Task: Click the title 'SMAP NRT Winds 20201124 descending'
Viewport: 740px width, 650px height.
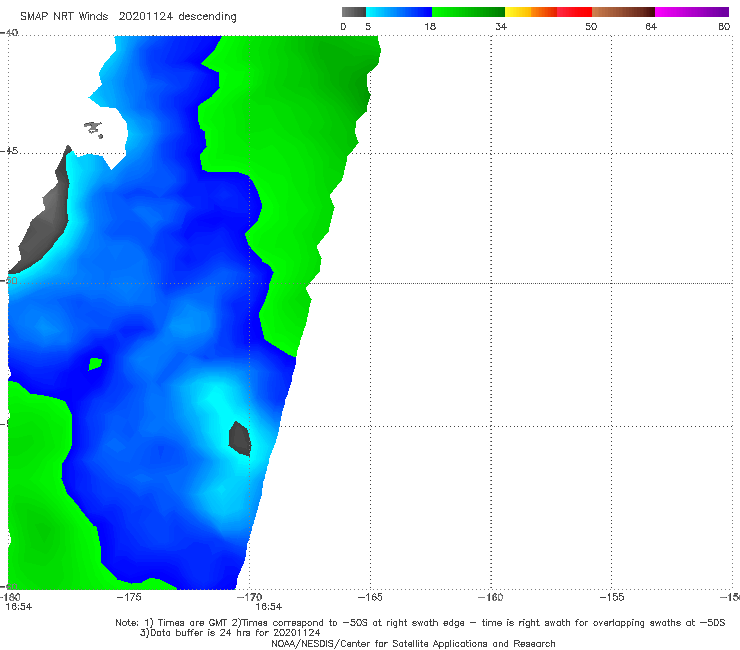Action: tap(128, 16)
